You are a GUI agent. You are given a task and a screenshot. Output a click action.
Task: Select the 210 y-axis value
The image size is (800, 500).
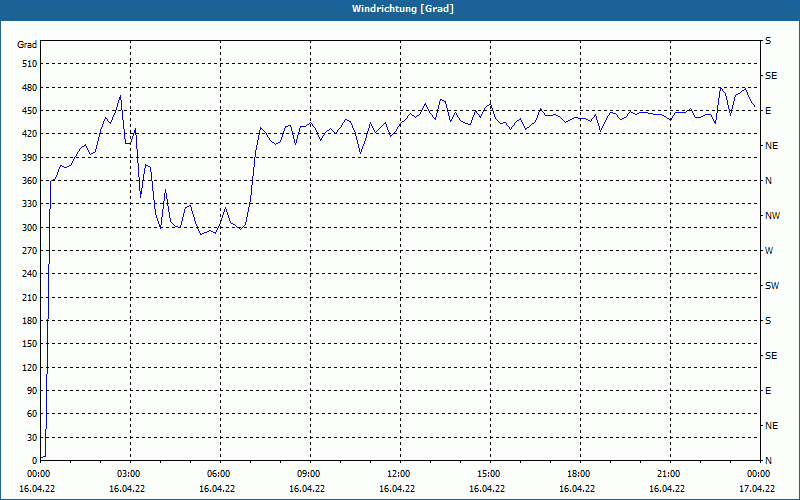point(30,297)
